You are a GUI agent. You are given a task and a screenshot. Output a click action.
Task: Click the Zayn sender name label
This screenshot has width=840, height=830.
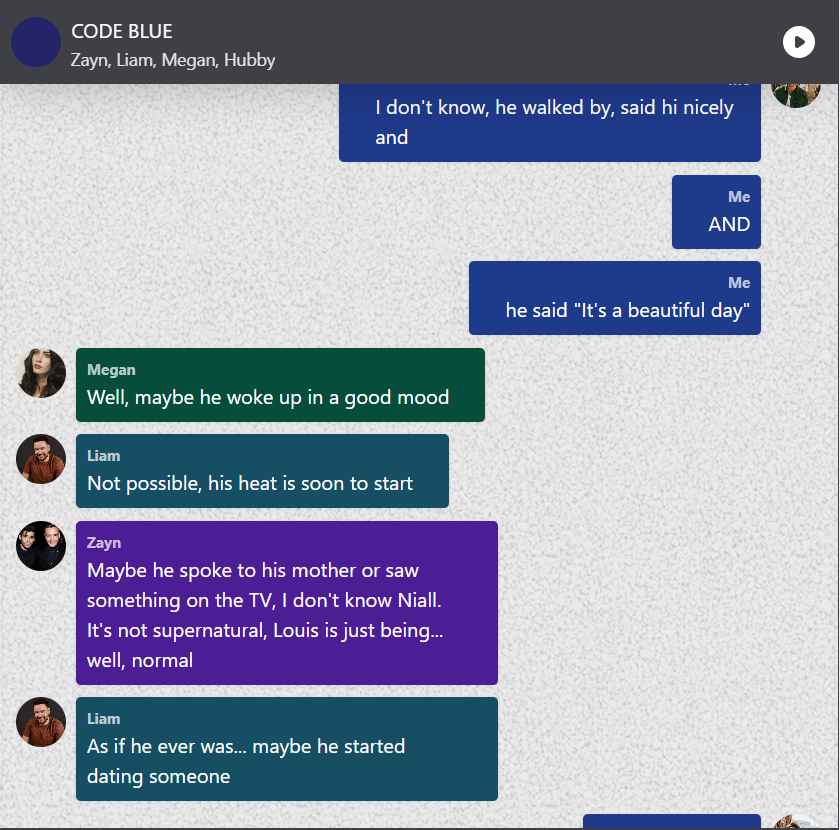[104, 543]
